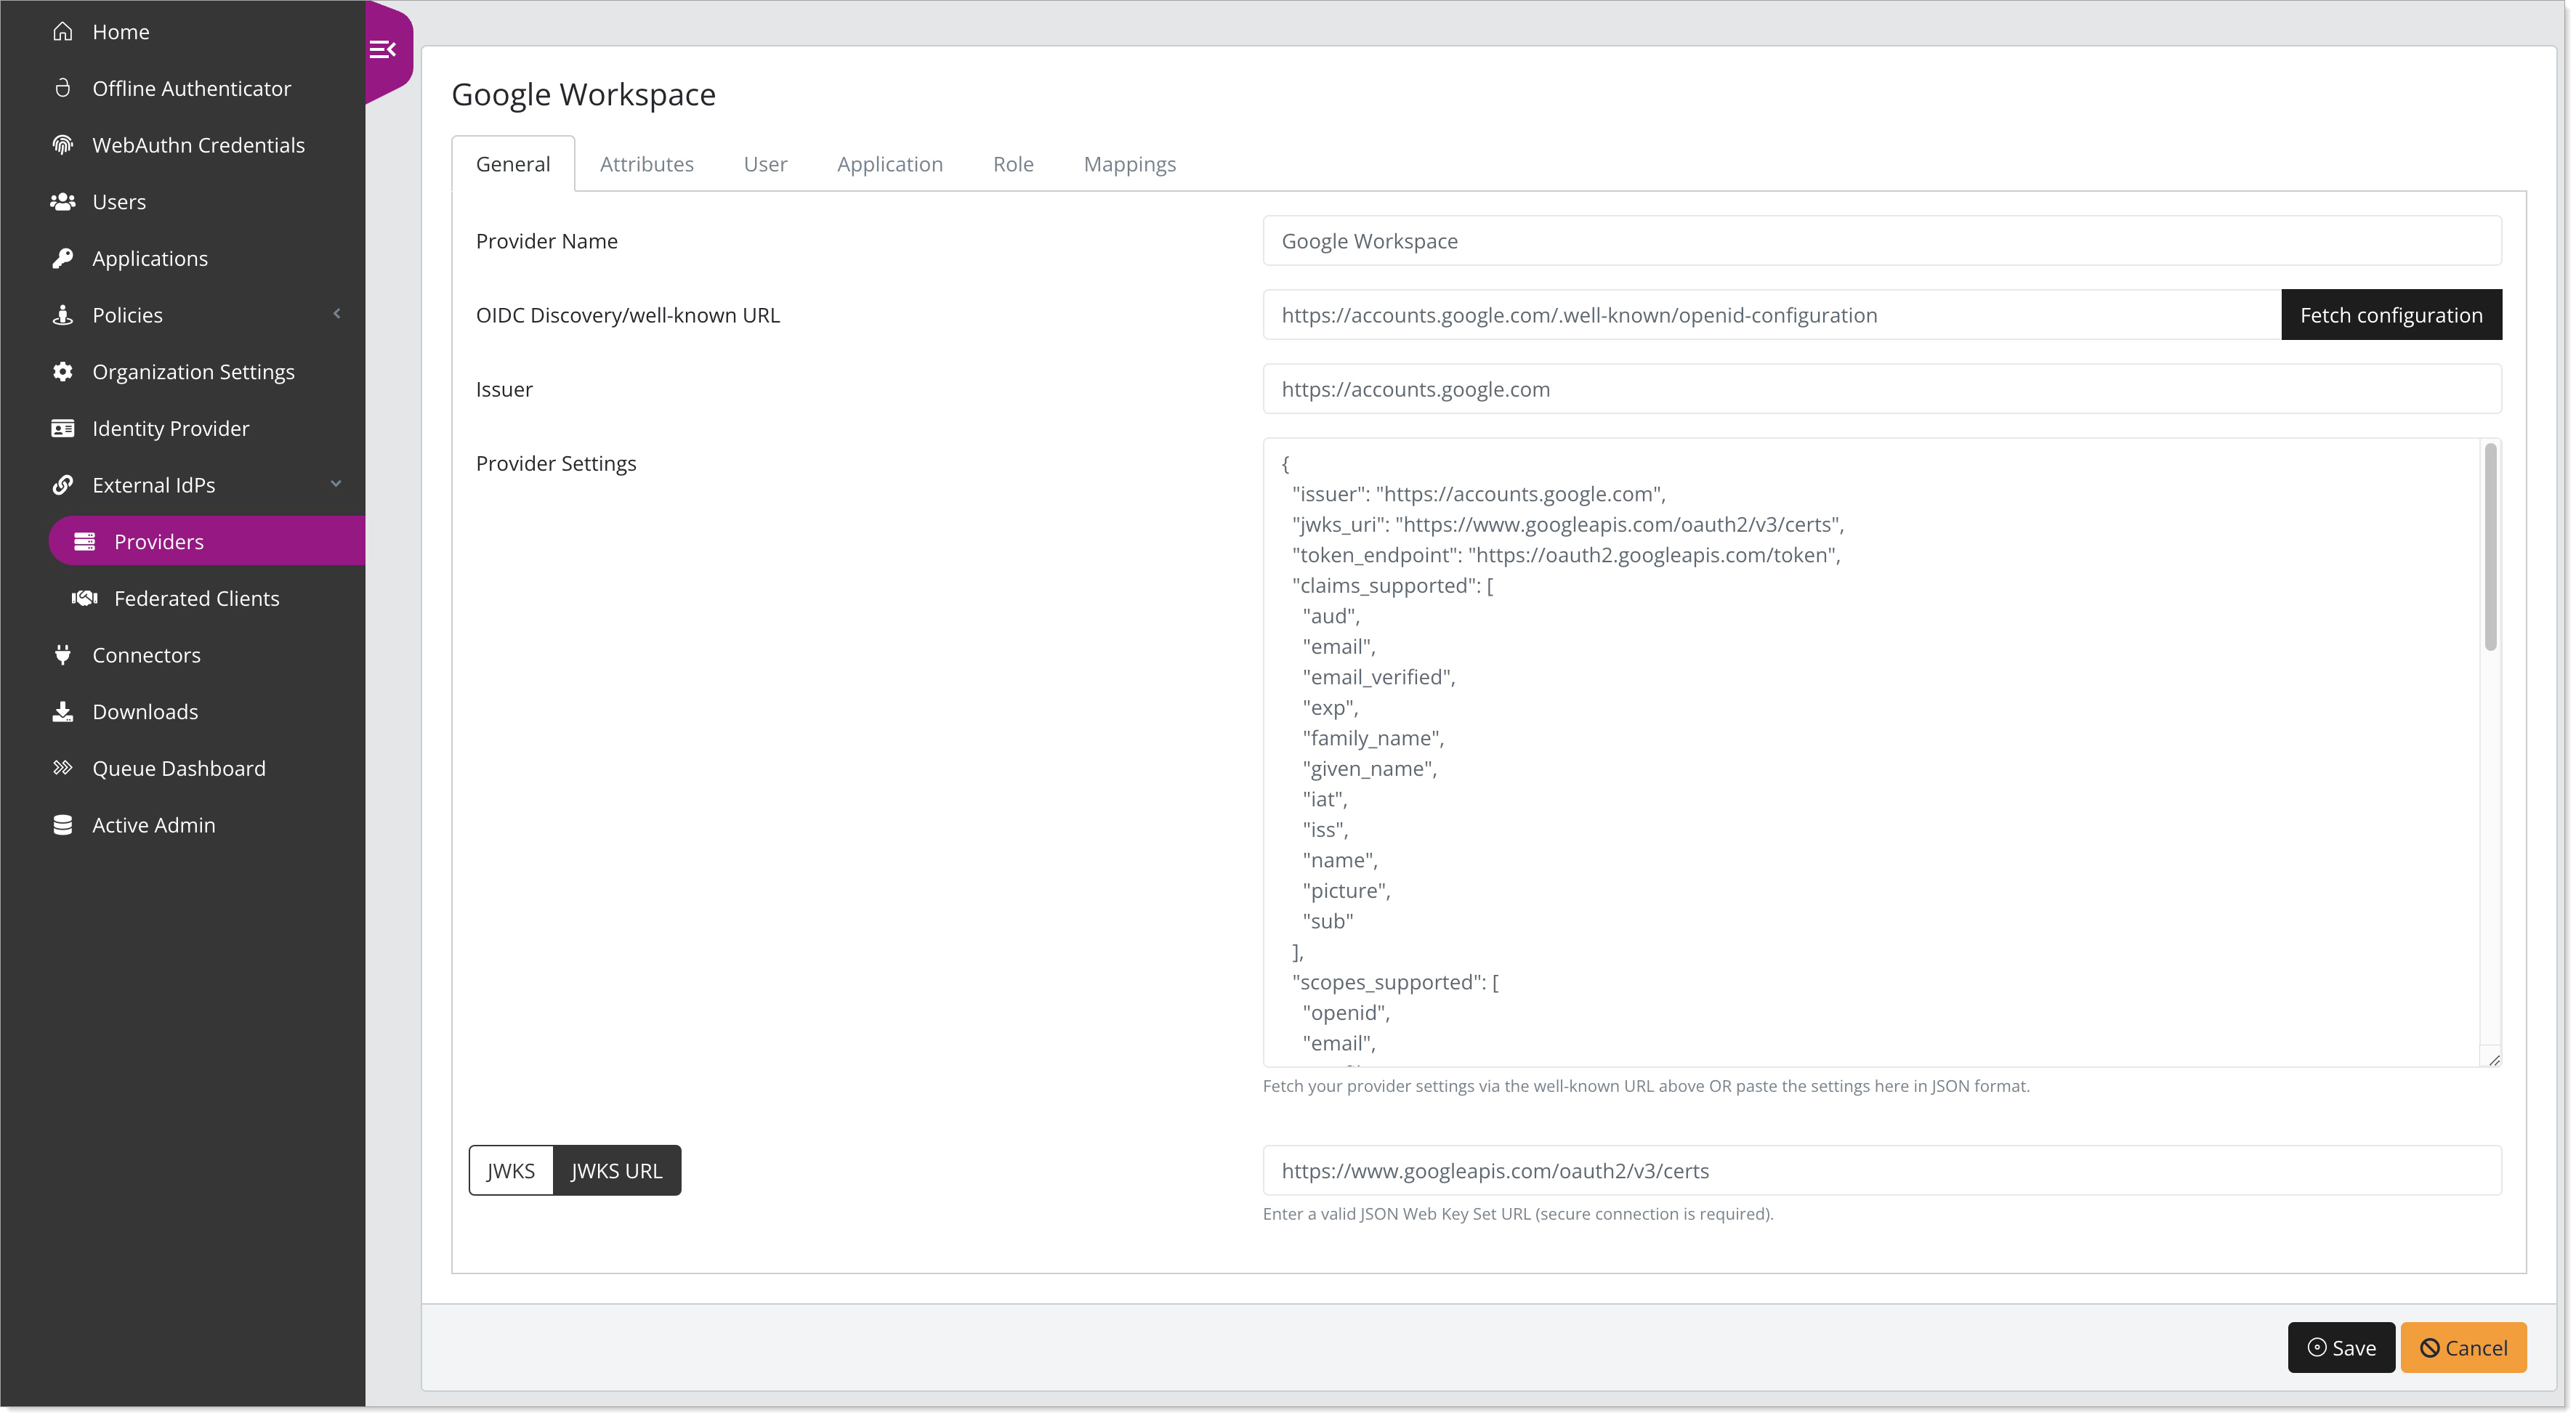The width and height of the screenshot is (2576, 1418).
Task: Click the Fetch configuration button
Action: click(2391, 315)
